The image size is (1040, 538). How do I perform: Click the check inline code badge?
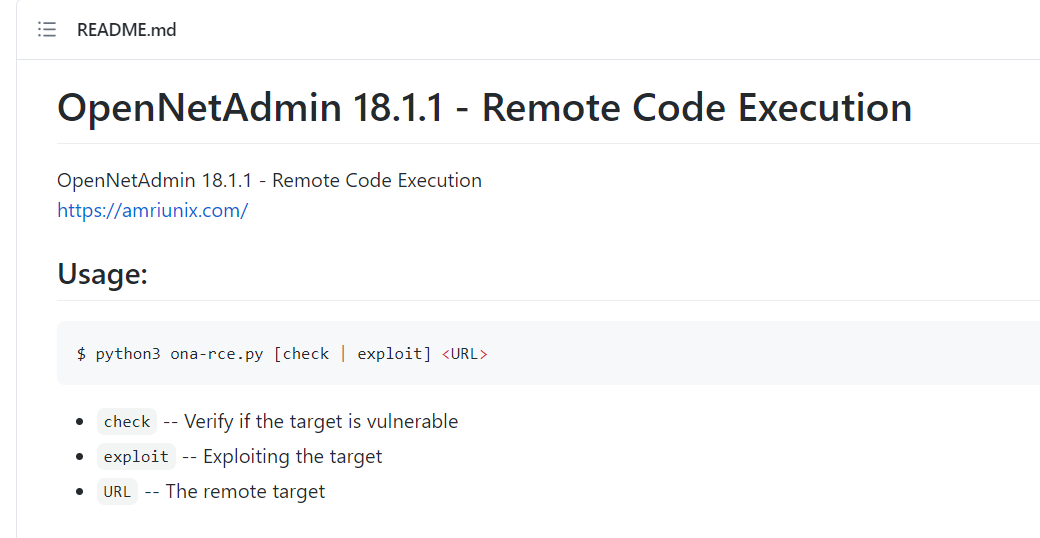pos(127,421)
